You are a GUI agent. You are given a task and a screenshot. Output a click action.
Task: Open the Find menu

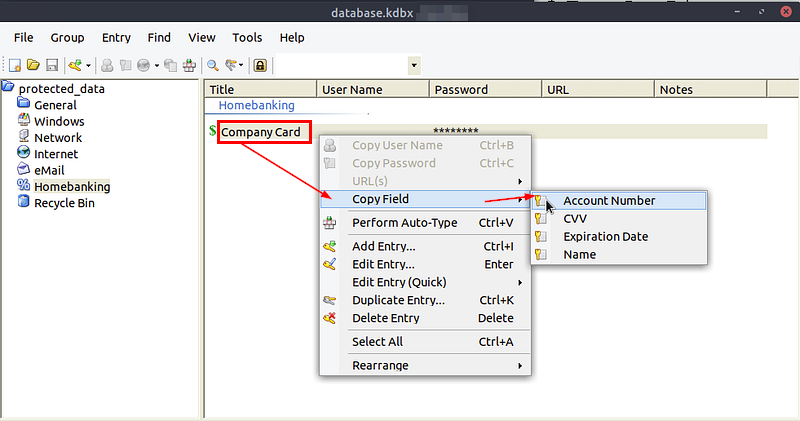coord(159,38)
